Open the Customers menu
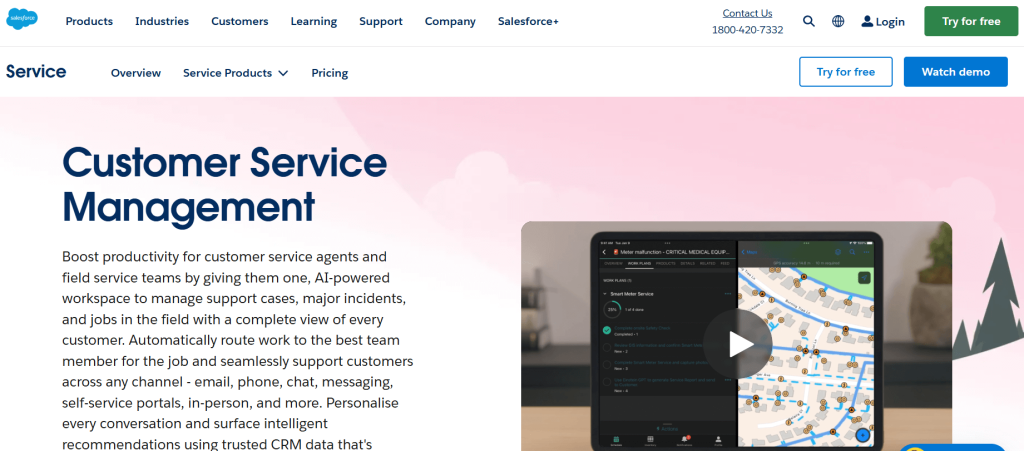 coord(240,21)
